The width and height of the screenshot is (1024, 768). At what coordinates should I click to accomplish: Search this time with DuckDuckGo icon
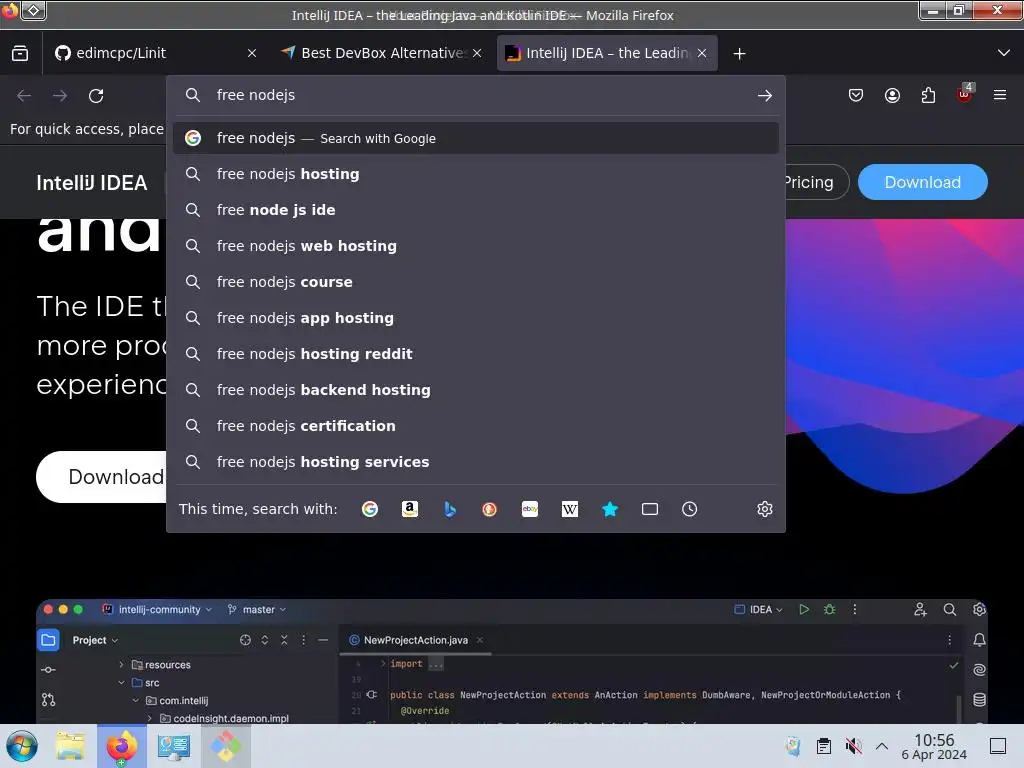(489, 509)
